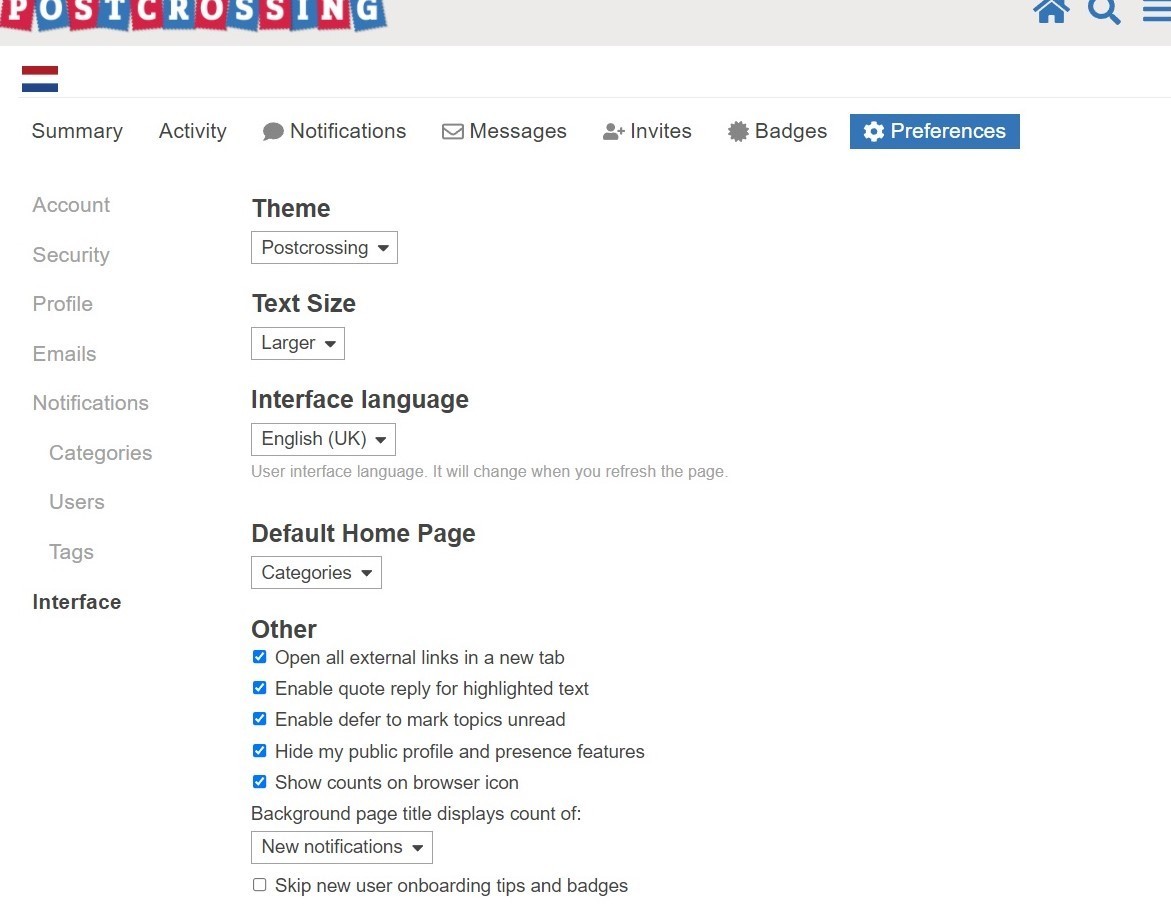The width and height of the screenshot is (1171, 904).
Task: Toggle Hide my public profile checkbox
Action: click(x=260, y=751)
